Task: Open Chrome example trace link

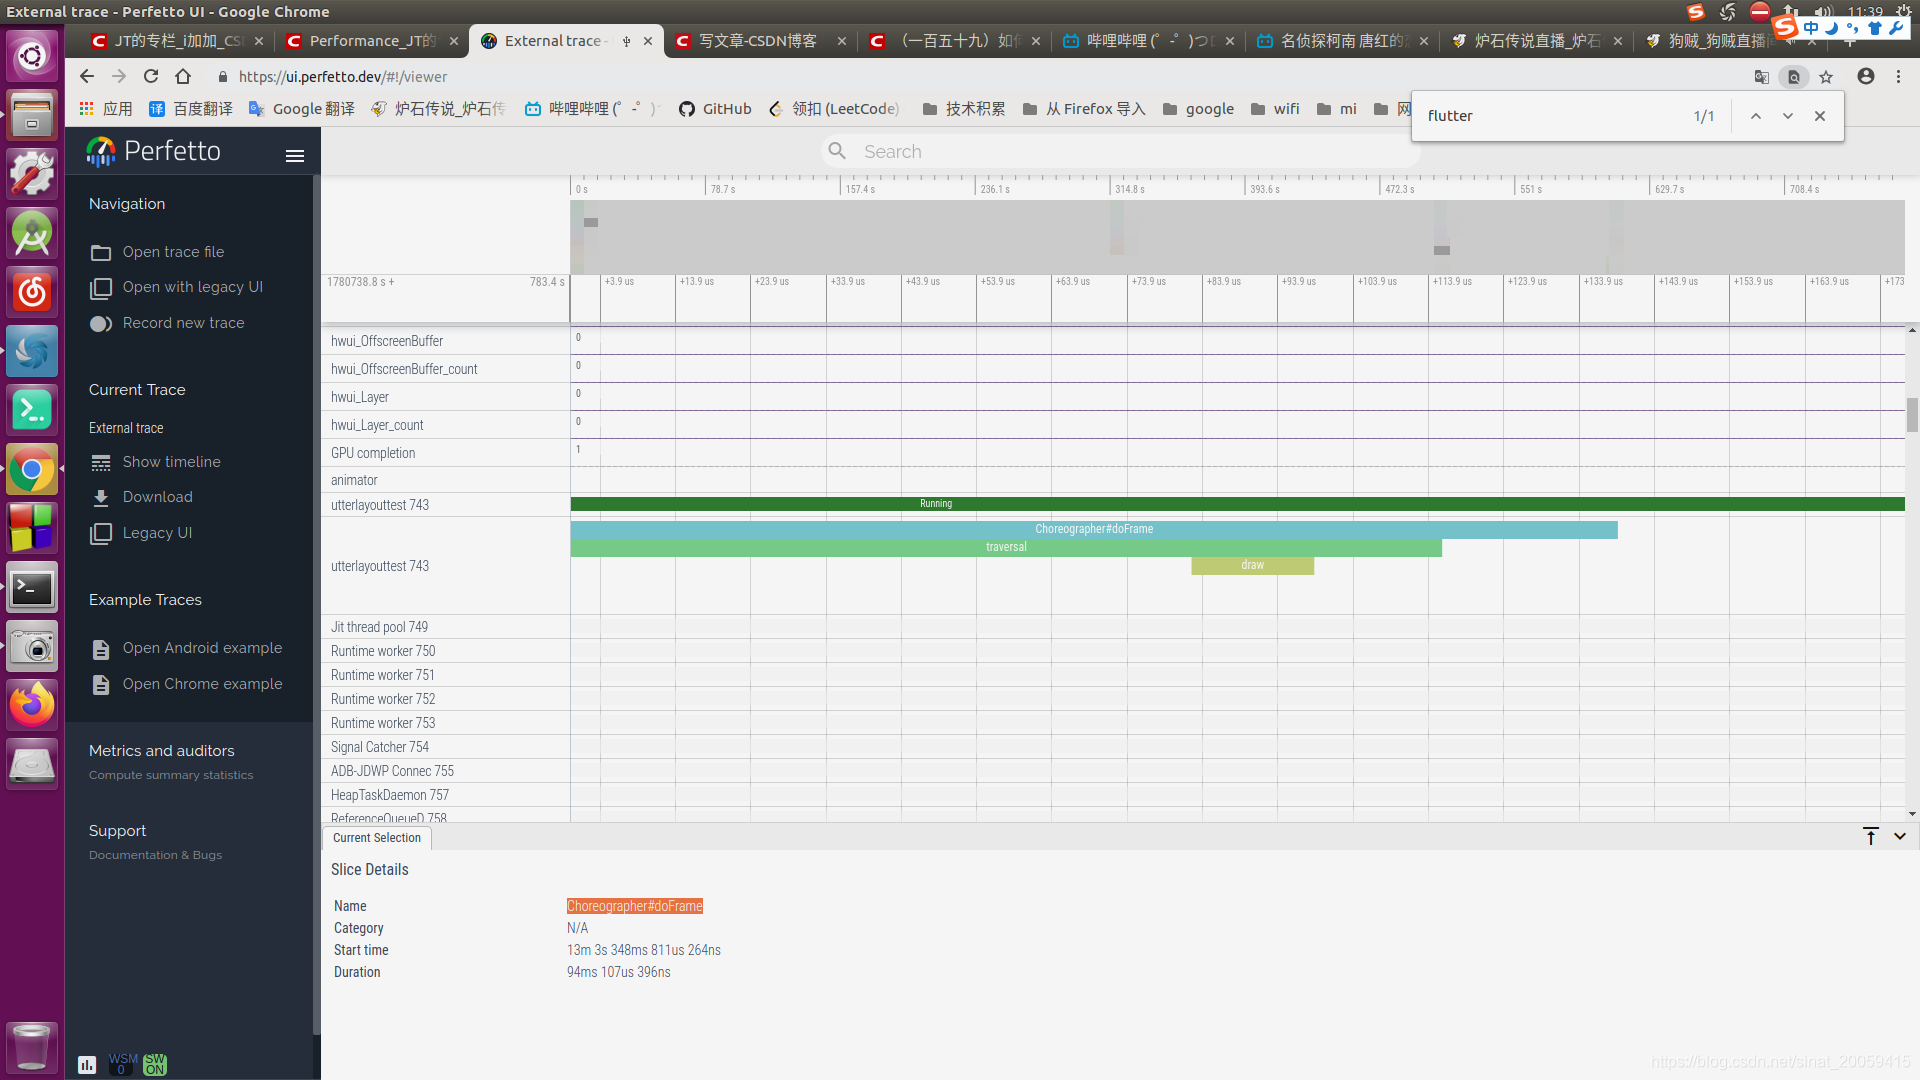Action: coord(202,684)
